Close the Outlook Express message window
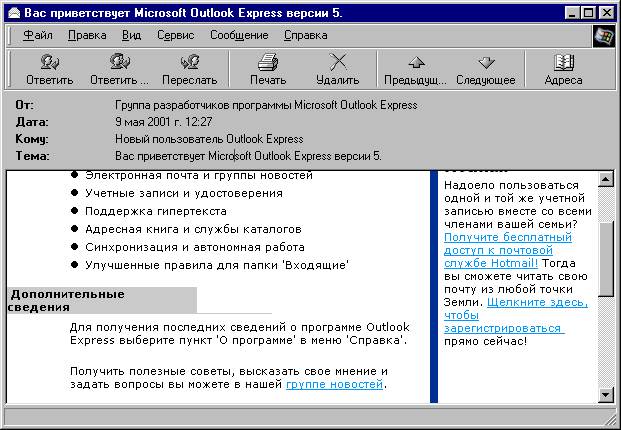The height and width of the screenshot is (430, 621). [607, 13]
